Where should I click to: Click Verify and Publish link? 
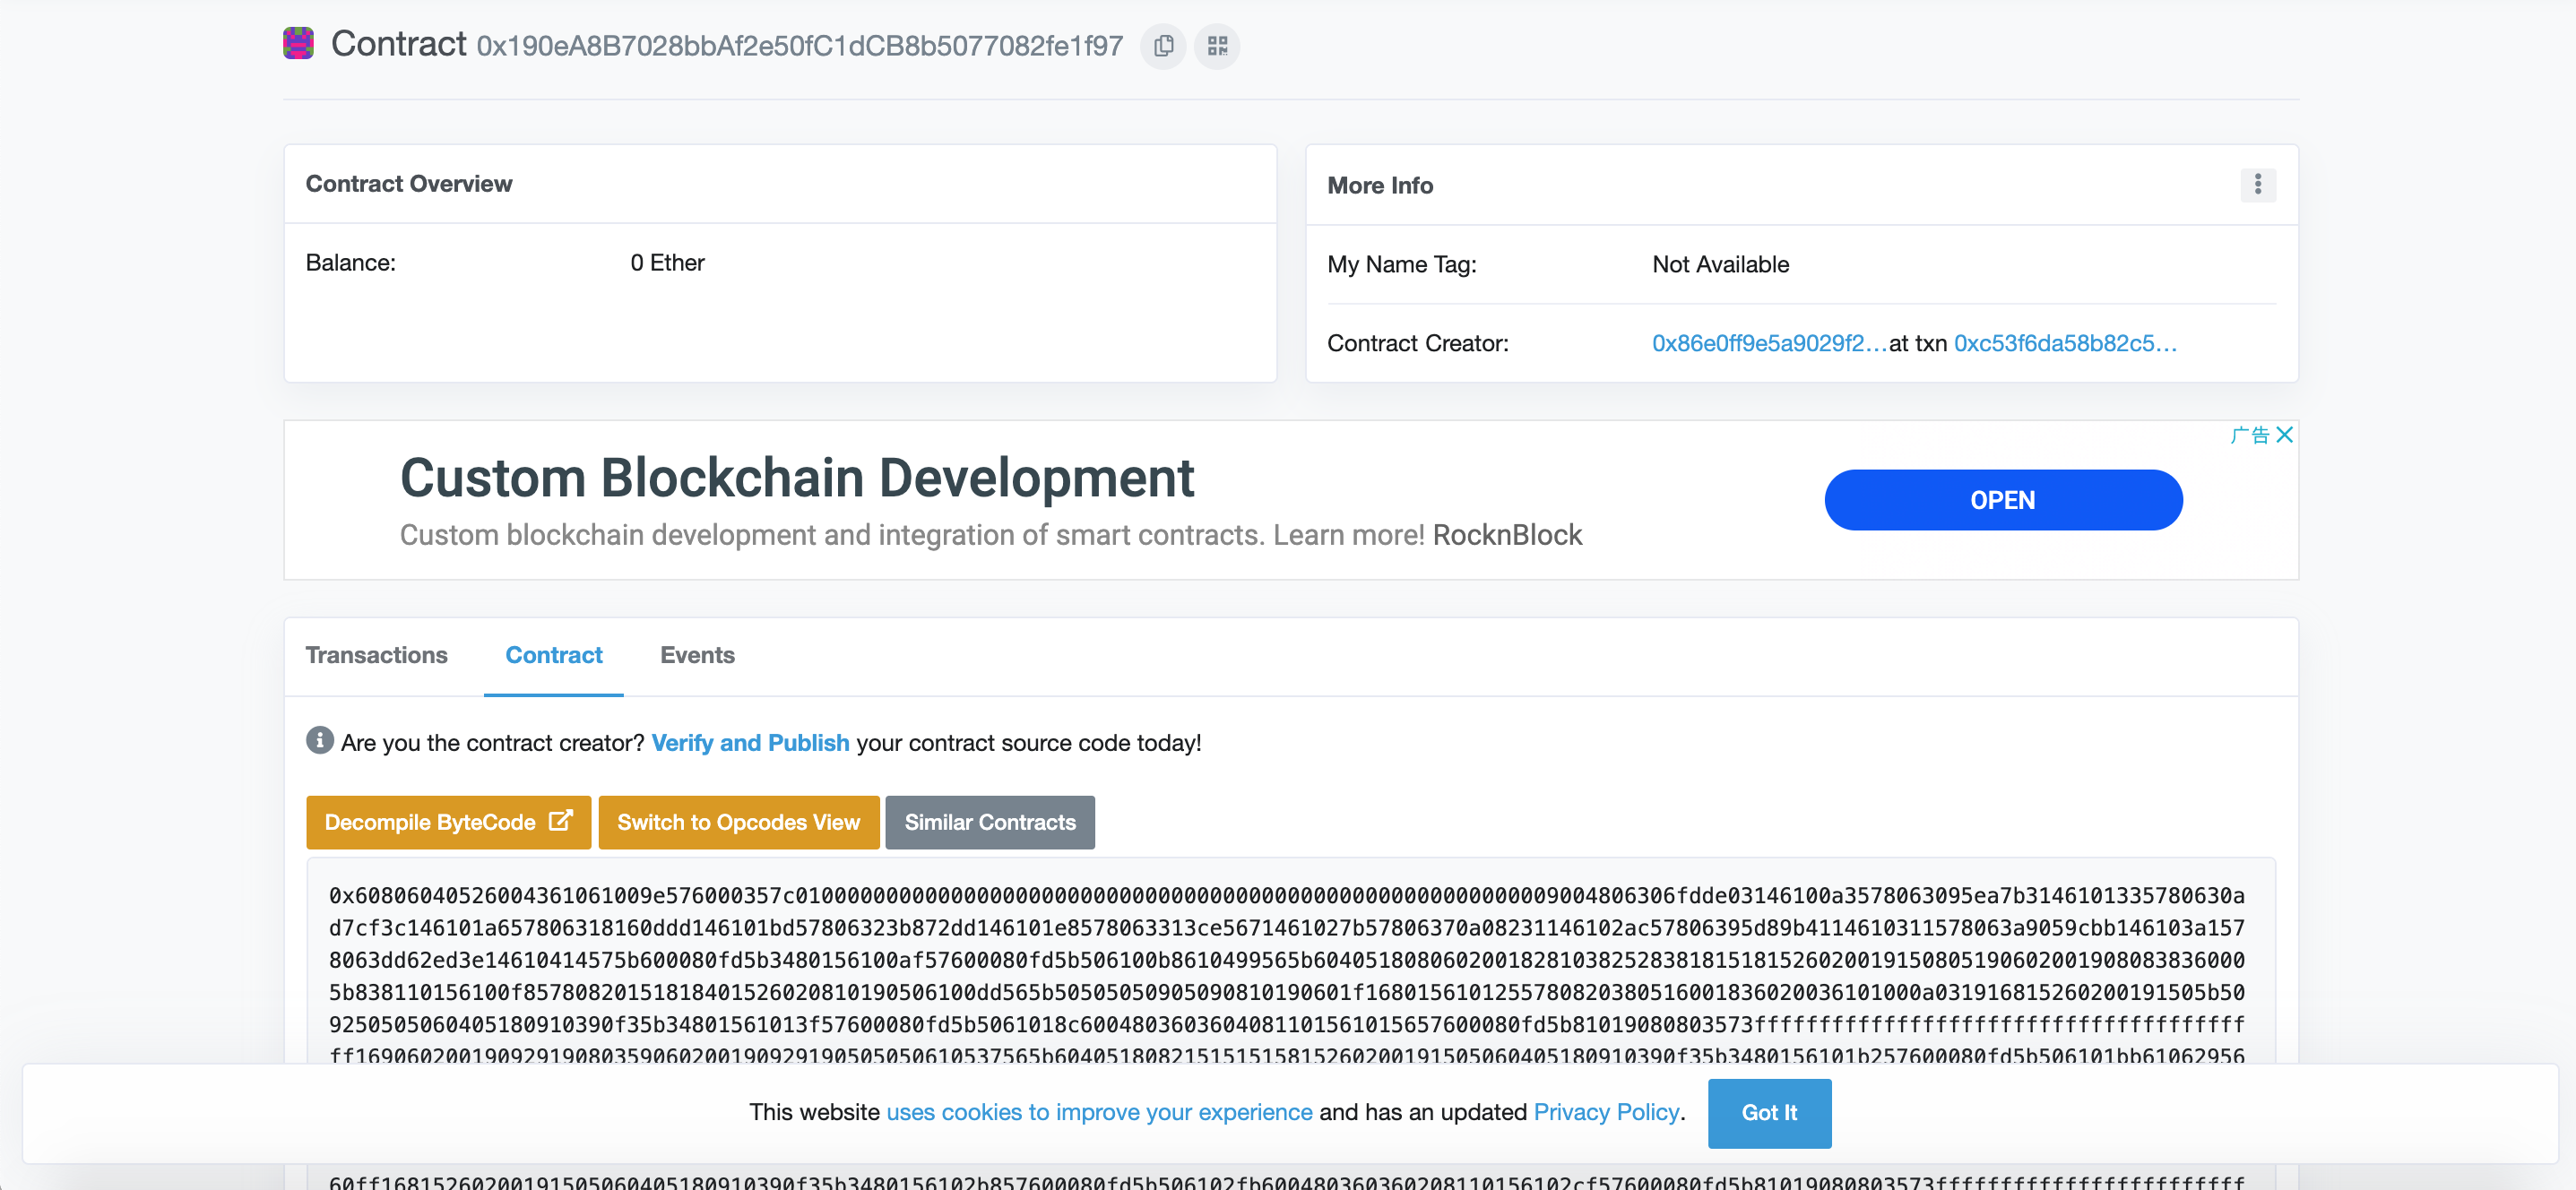(750, 743)
